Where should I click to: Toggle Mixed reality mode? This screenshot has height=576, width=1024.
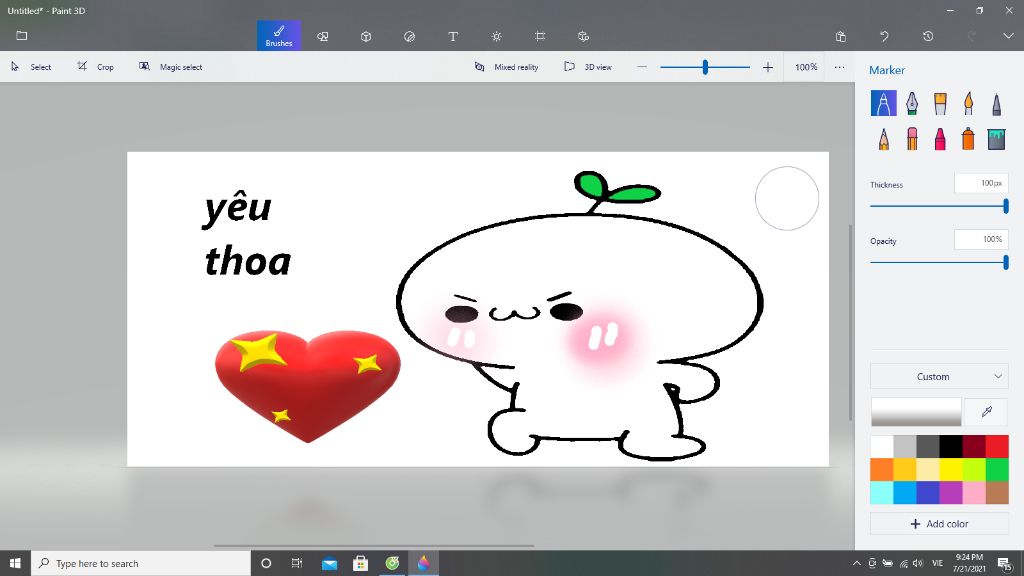(x=506, y=67)
